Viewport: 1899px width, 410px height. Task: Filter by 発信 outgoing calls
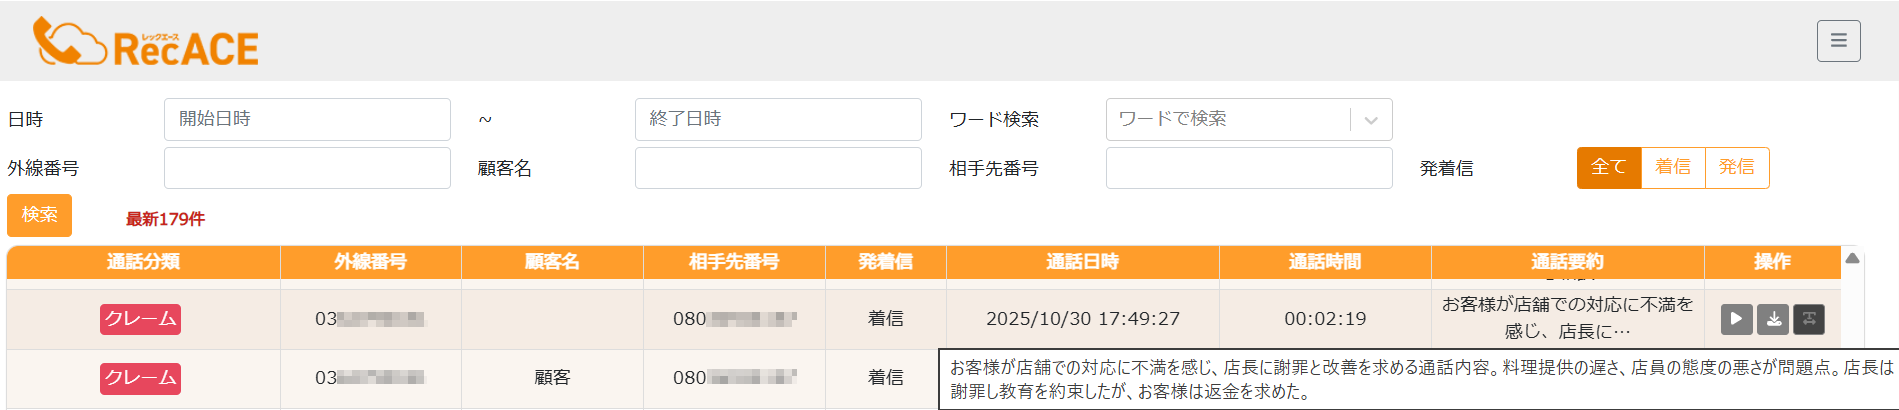point(1737,168)
